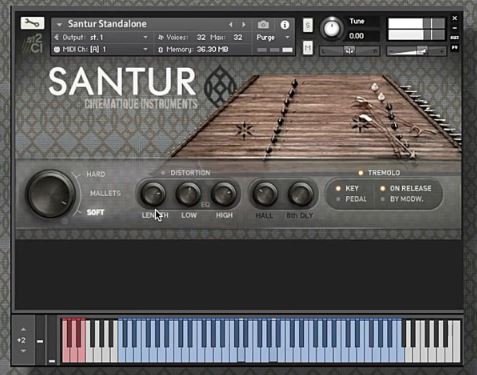Open instrument name dropdown arrow
The height and width of the screenshot is (375, 477).
59,24
